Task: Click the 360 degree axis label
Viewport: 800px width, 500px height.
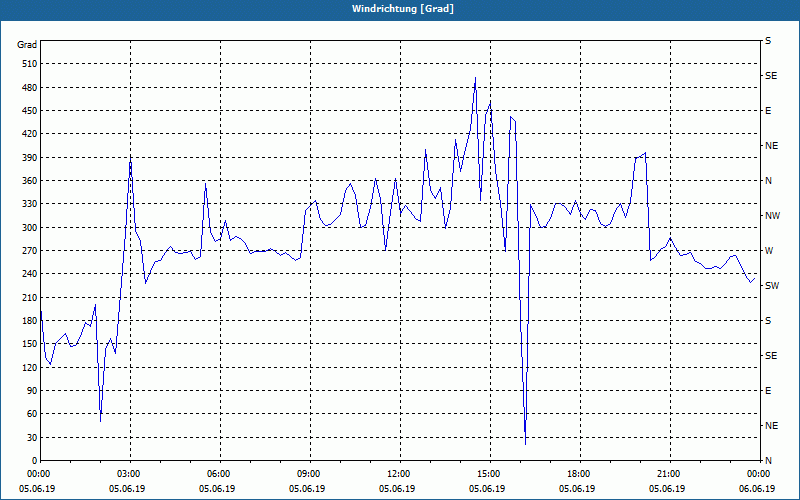Action: [x=30, y=181]
